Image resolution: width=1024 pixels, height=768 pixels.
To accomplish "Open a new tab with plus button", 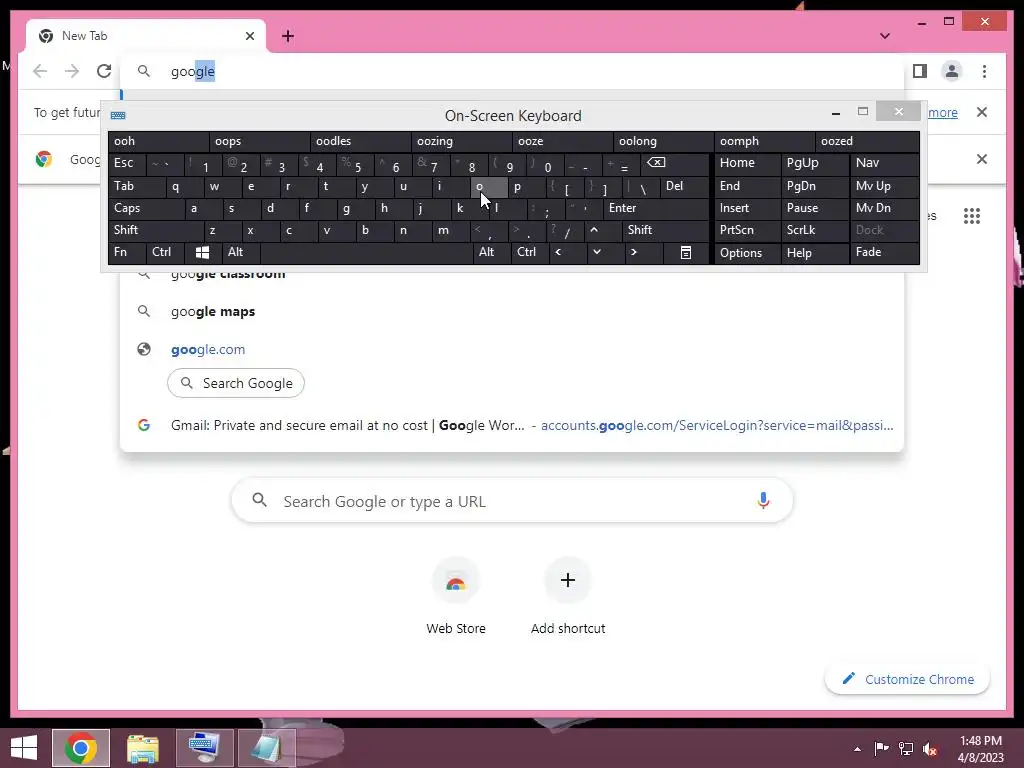I will tap(288, 36).
